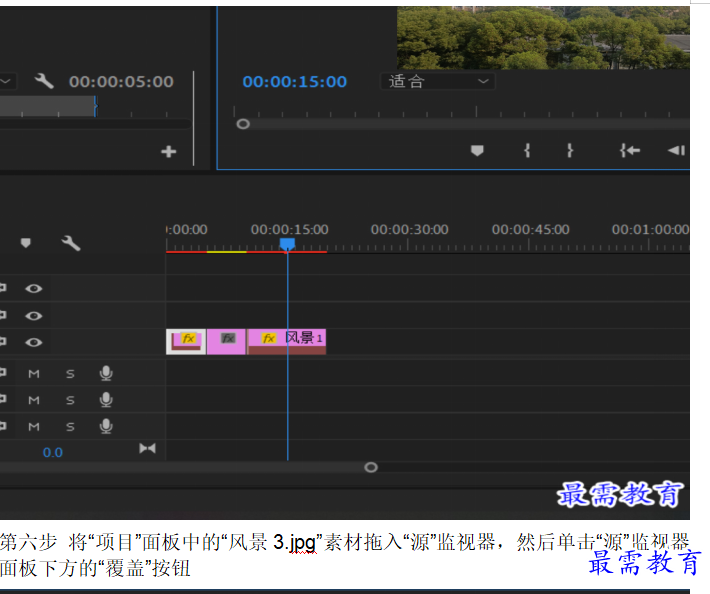The height and width of the screenshot is (594, 710).
Task: Go to In point button
Action: (x=630, y=150)
